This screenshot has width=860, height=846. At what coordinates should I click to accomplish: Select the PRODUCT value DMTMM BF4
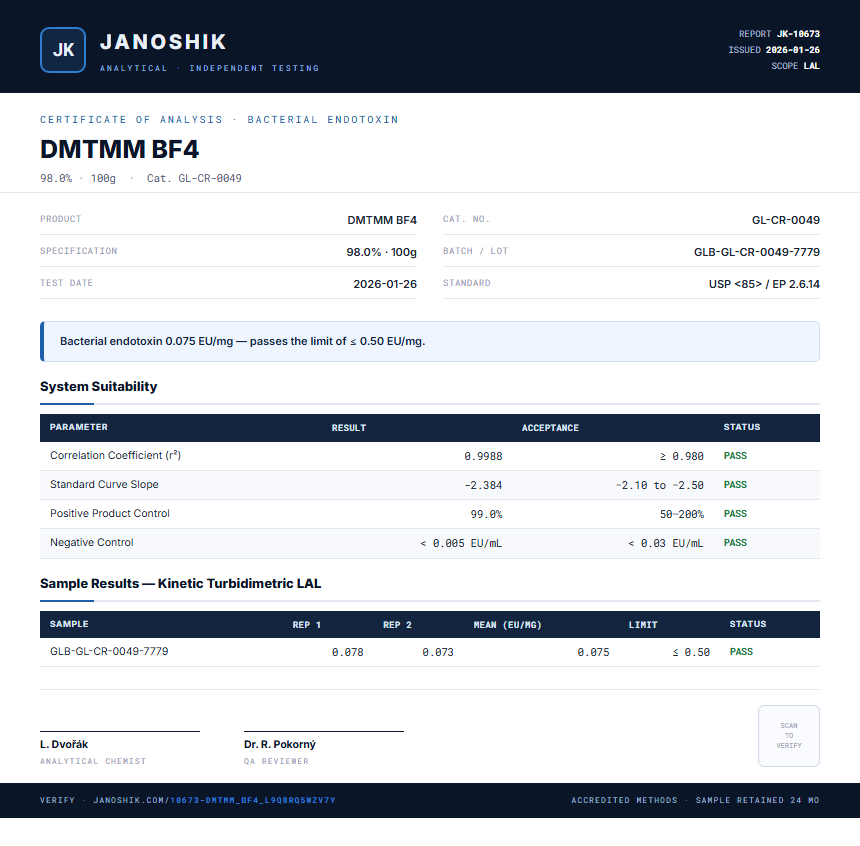382,220
